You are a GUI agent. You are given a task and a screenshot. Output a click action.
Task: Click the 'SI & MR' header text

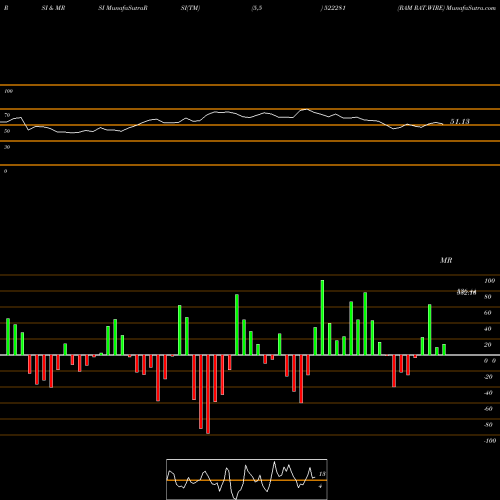(53, 8)
